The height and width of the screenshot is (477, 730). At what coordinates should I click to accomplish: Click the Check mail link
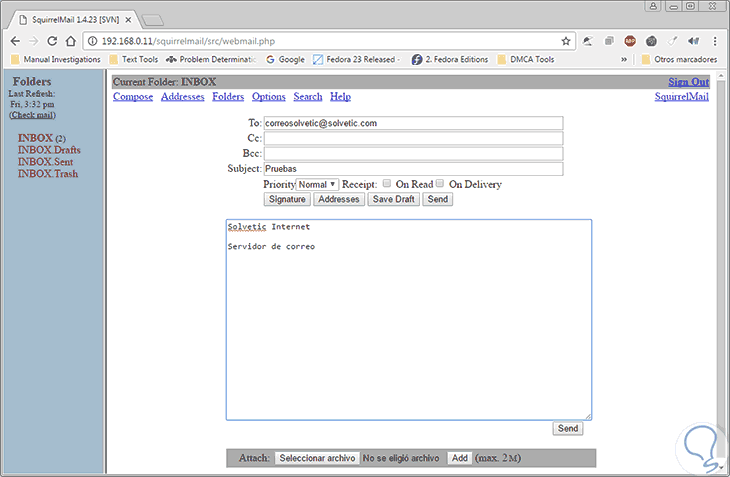pos(33,115)
